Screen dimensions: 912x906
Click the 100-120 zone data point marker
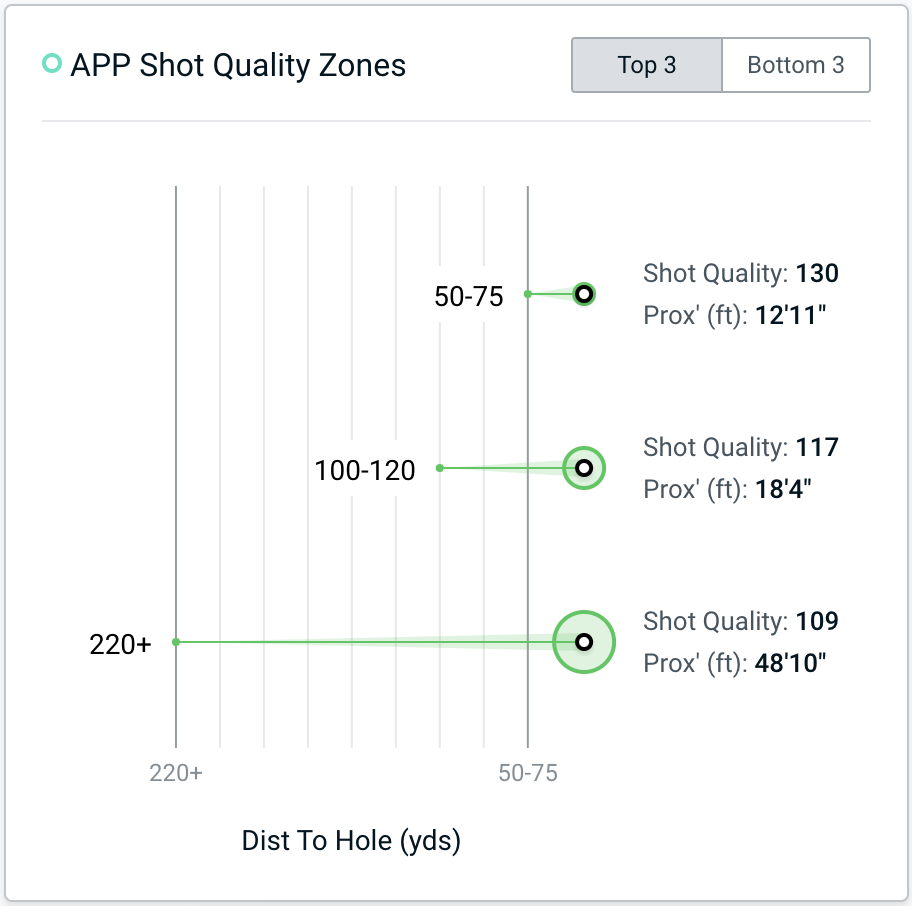point(584,468)
